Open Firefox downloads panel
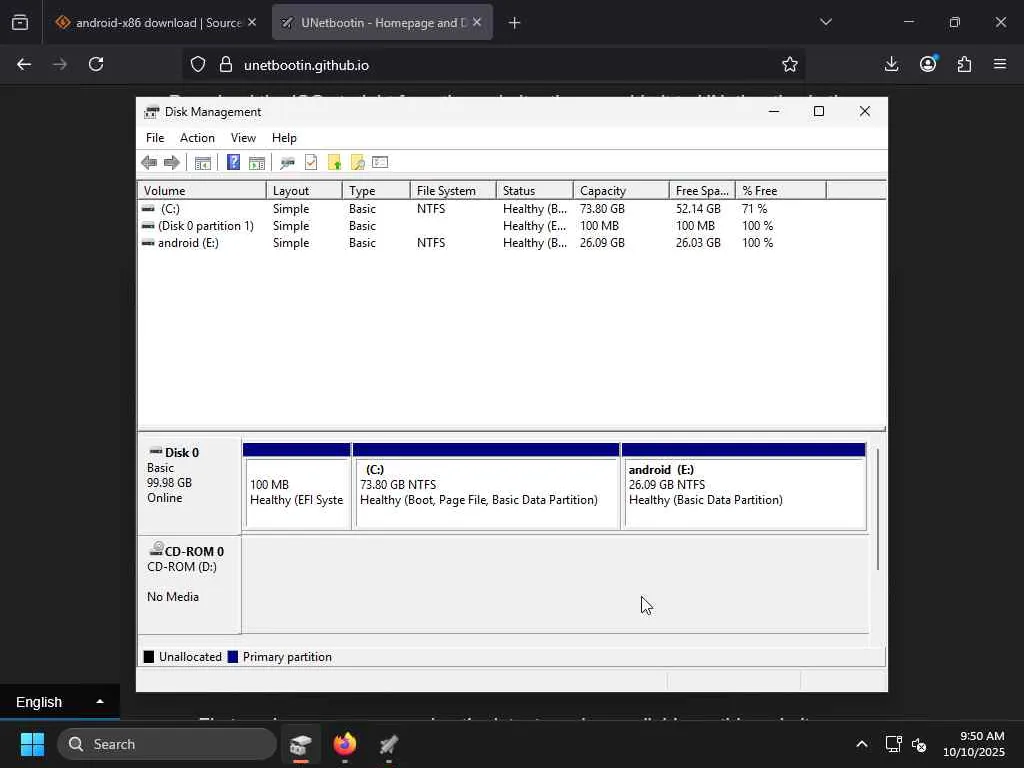This screenshot has height=768, width=1024. click(x=891, y=64)
